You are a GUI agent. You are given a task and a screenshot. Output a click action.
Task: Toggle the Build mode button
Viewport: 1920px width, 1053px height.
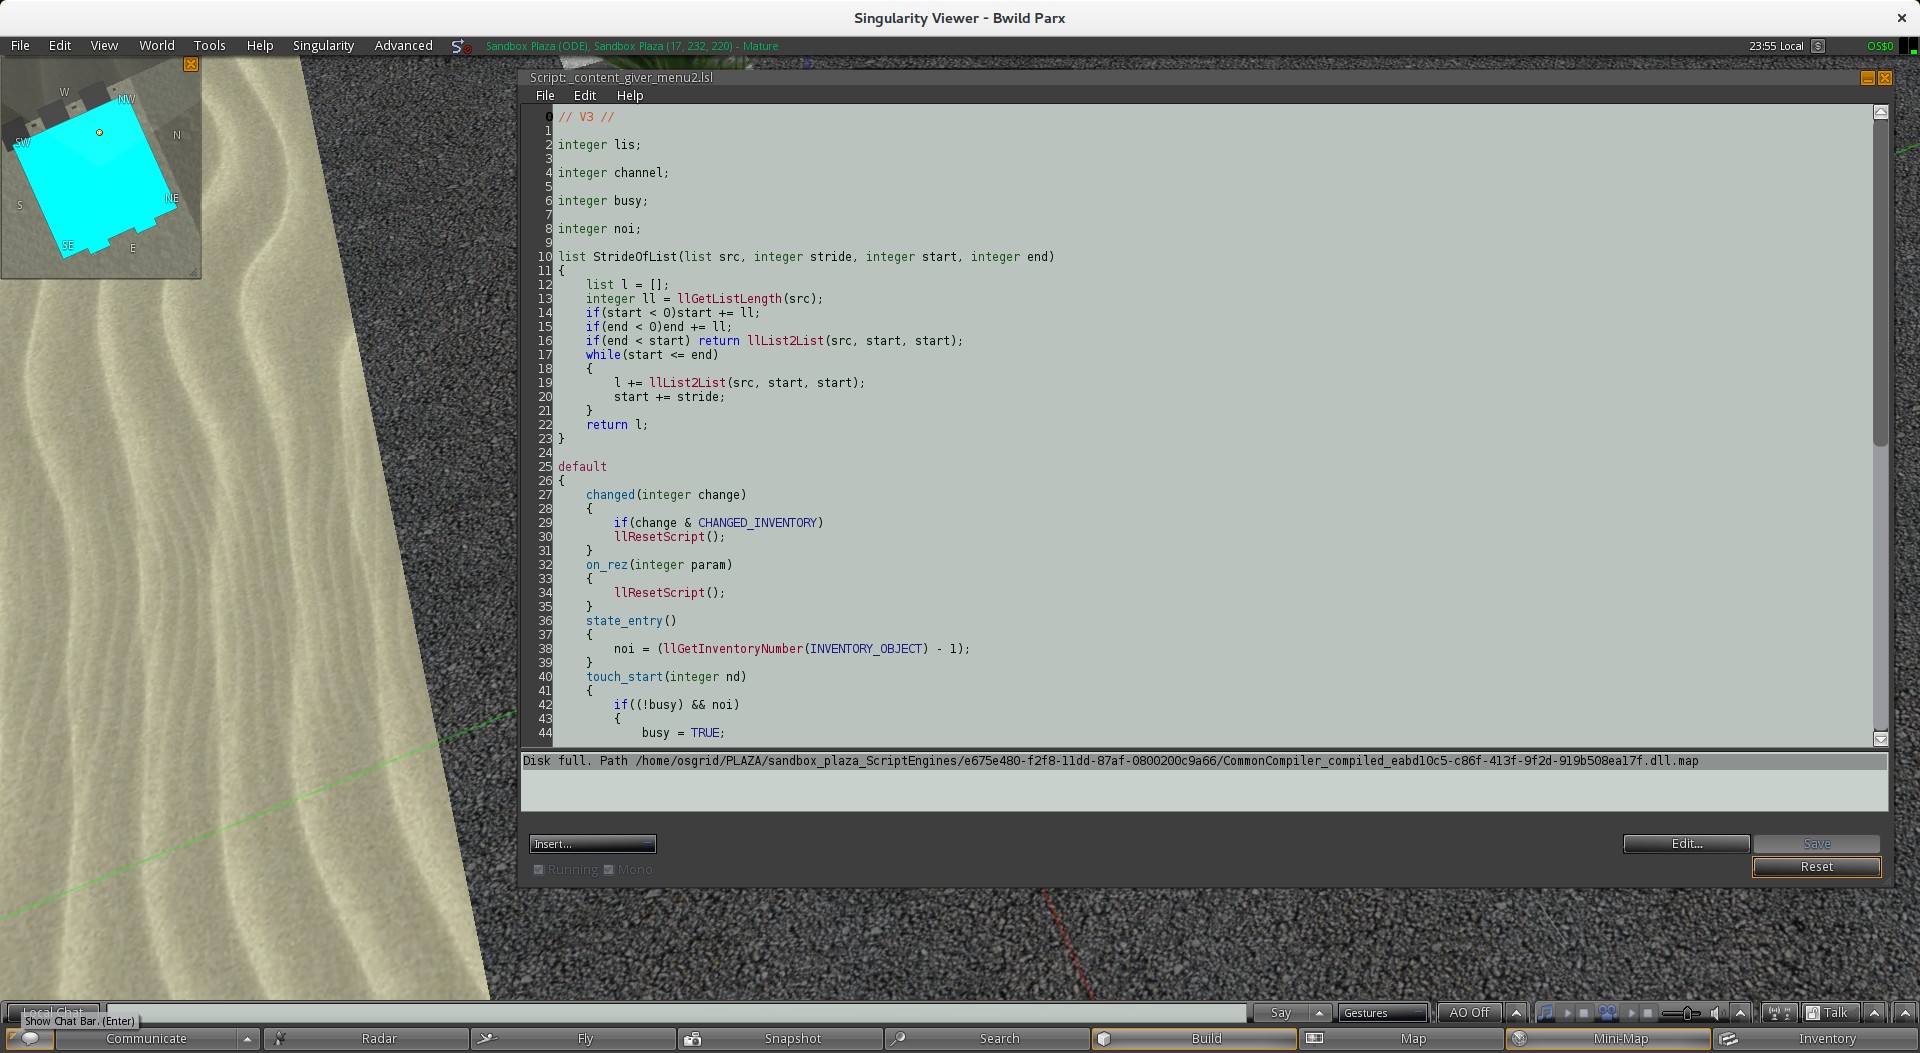tap(1195, 1039)
